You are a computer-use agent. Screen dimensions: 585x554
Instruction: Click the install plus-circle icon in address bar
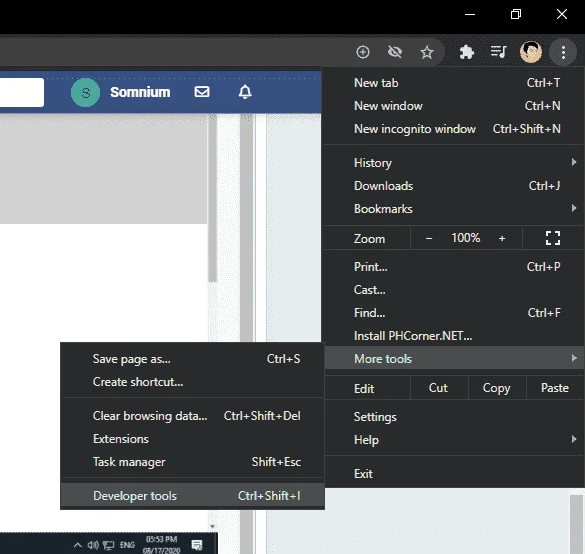(363, 52)
